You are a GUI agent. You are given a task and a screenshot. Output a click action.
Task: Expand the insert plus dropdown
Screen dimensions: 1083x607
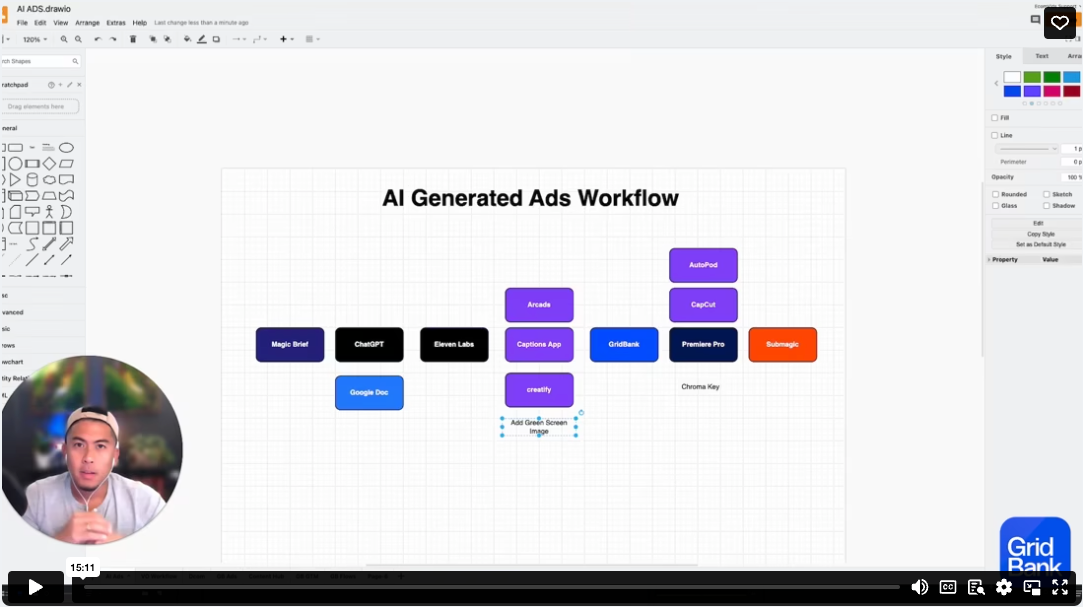click(287, 39)
